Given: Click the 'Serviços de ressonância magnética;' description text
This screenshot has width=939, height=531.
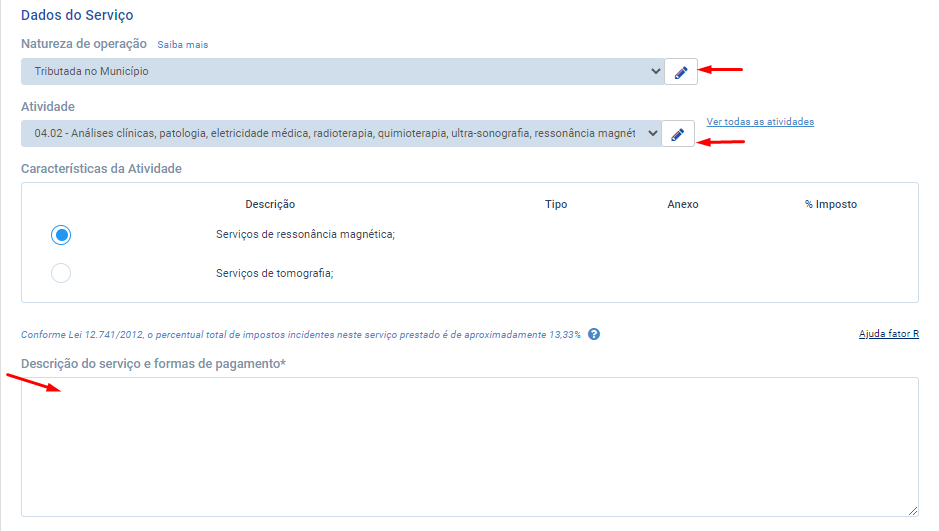Looking at the screenshot, I should 305,235.
